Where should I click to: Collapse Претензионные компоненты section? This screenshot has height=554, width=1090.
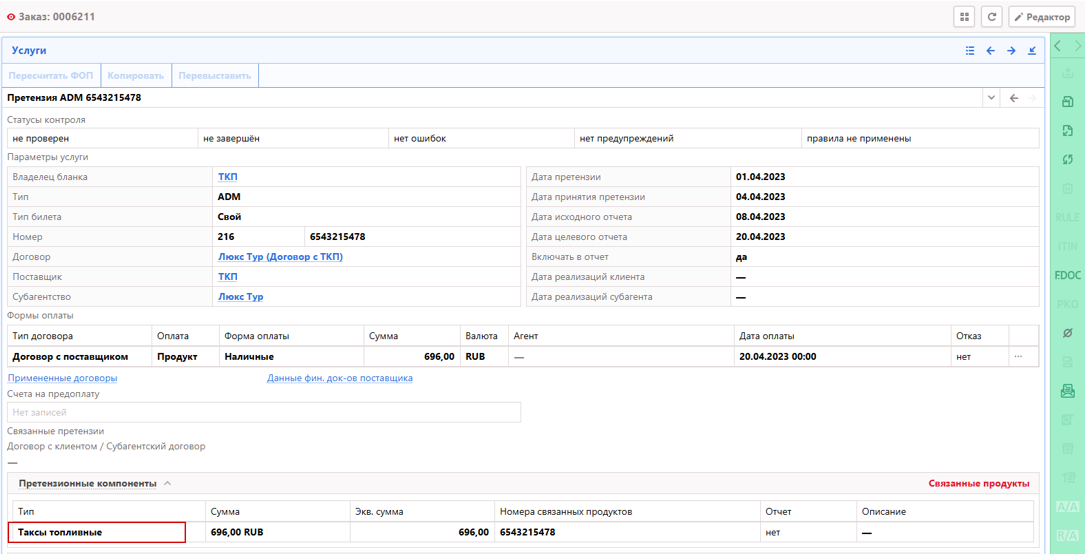point(168,484)
